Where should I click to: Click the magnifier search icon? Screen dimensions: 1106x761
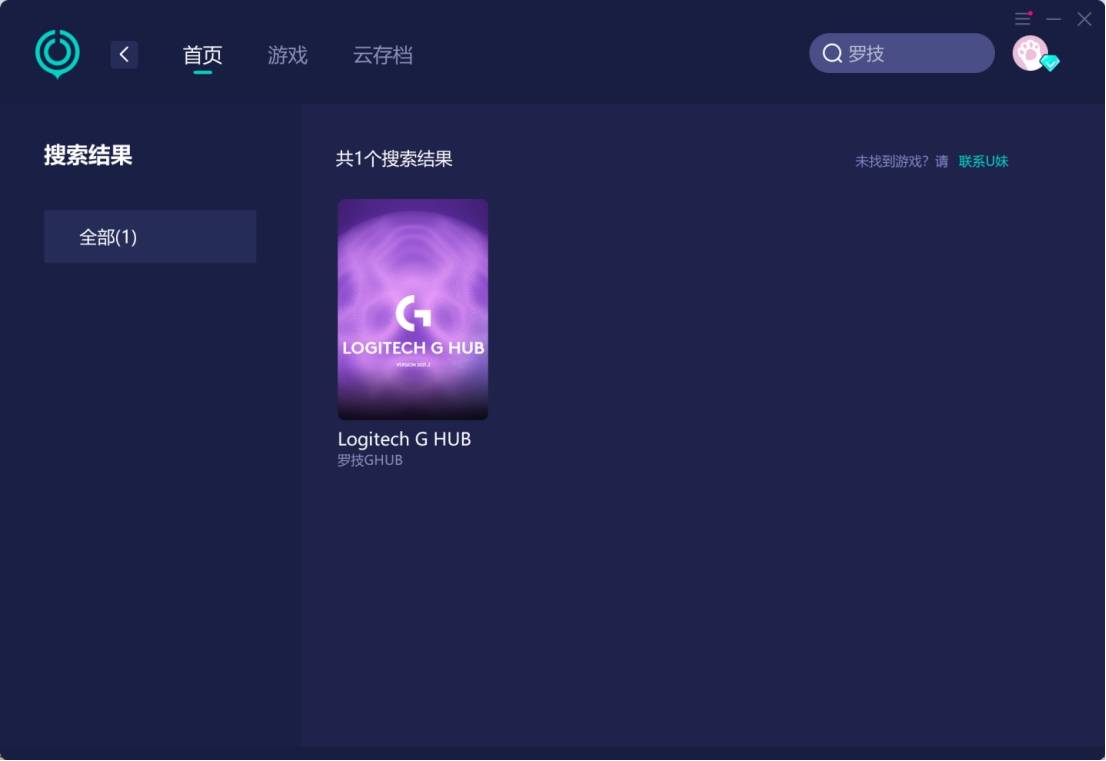click(x=832, y=54)
